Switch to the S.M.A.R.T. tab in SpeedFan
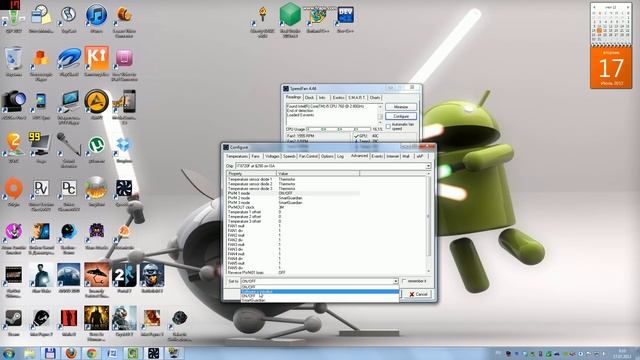This screenshot has width=640, height=360. [x=356, y=98]
